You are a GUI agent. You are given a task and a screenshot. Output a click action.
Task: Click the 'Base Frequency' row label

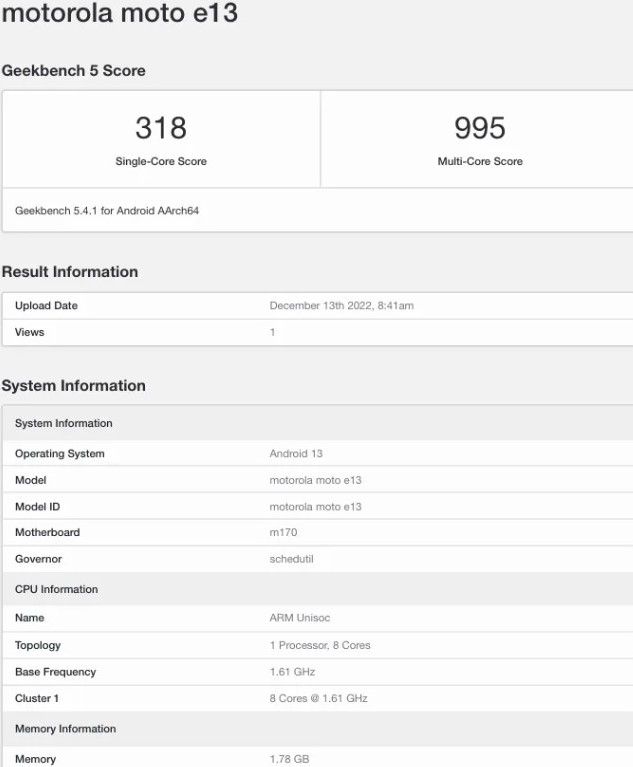click(x=55, y=672)
